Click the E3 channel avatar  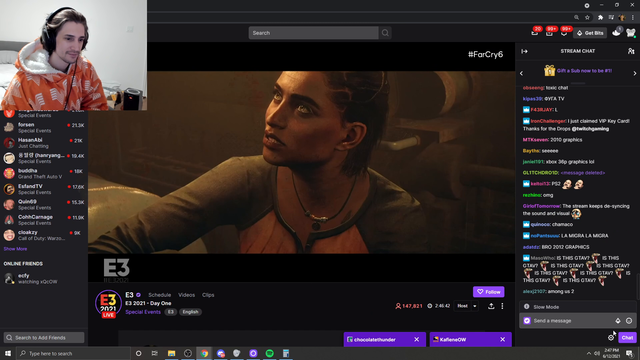(x=108, y=303)
